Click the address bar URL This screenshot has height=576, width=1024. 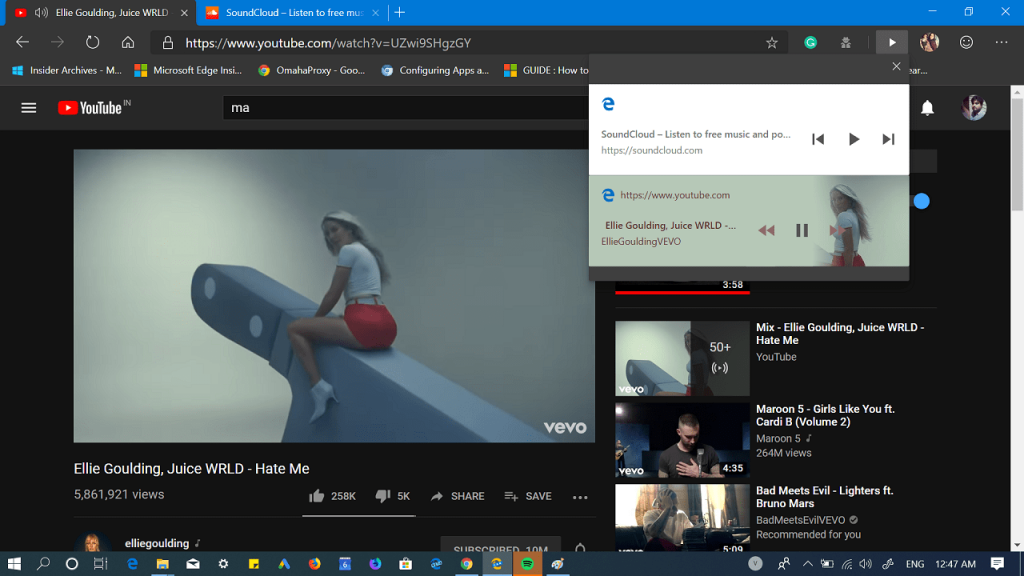point(328,43)
